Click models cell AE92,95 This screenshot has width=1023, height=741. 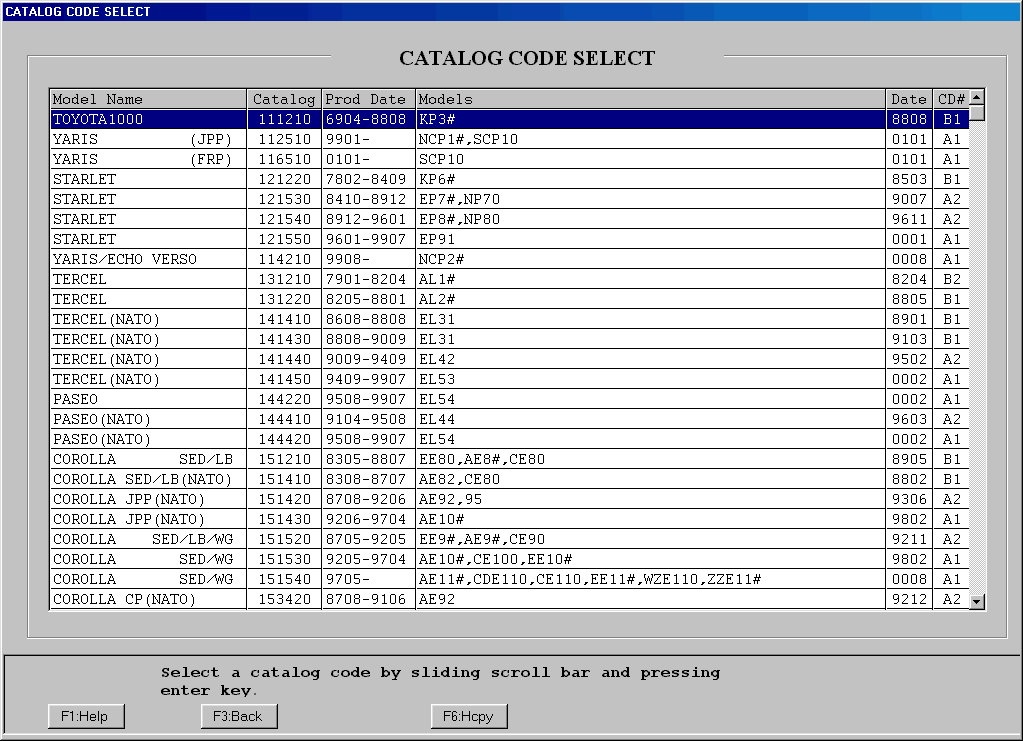point(650,500)
